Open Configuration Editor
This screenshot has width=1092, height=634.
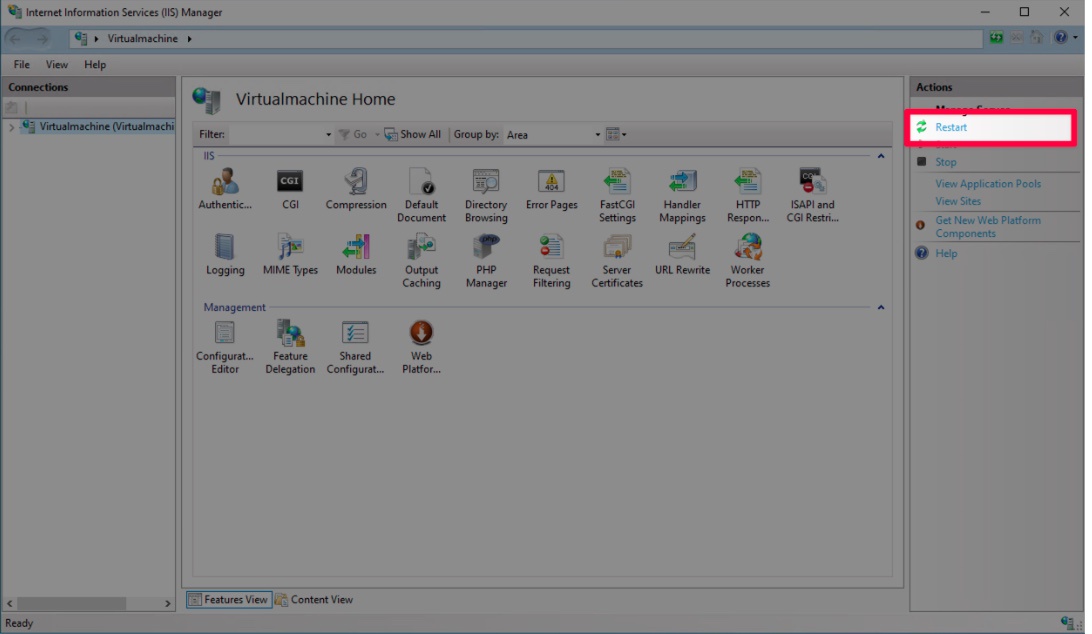click(x=225, y=347)
